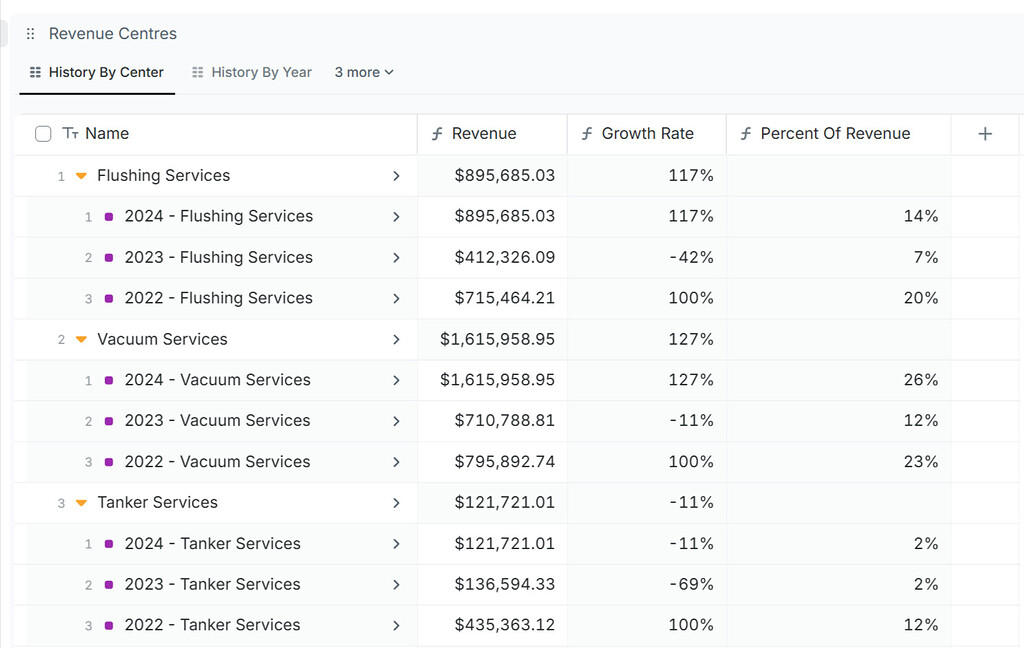Collapse the Flushing Services group
This screenshot has width=1024, height=648.
point(81,176)
